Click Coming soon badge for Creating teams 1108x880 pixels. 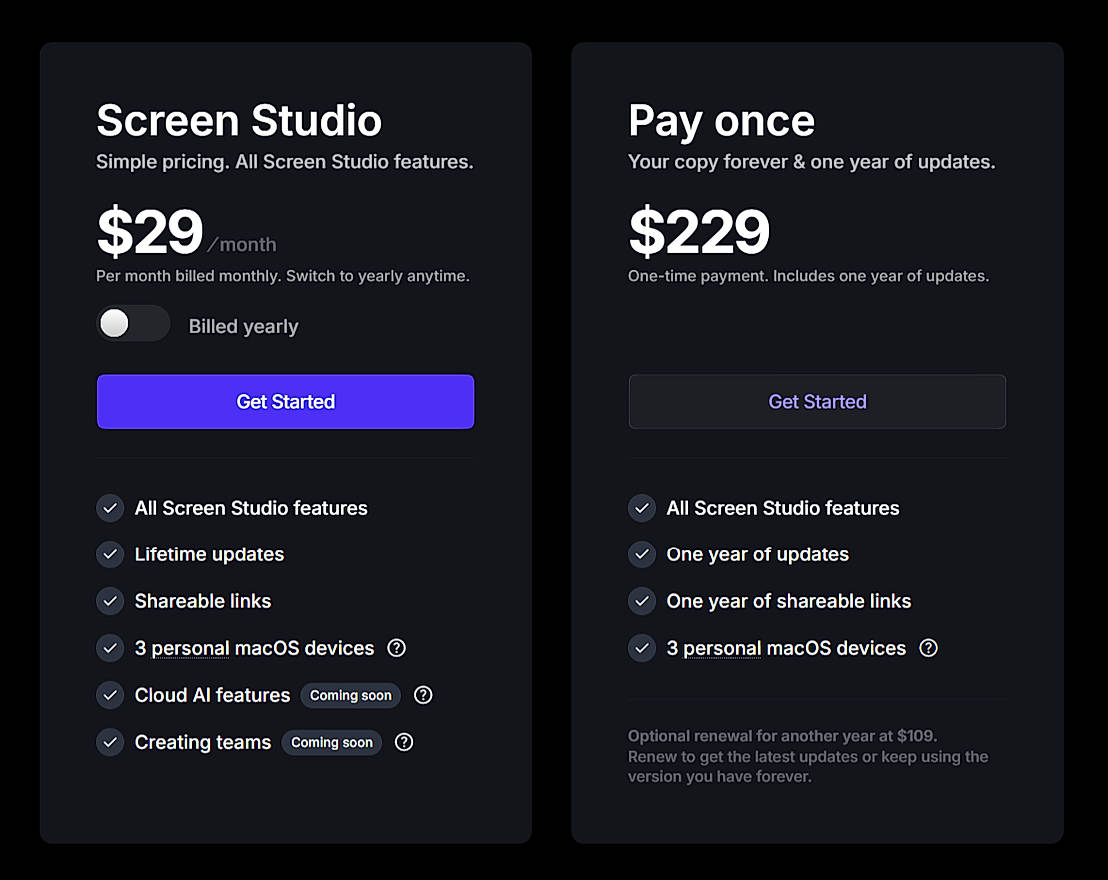click(331, 742)
